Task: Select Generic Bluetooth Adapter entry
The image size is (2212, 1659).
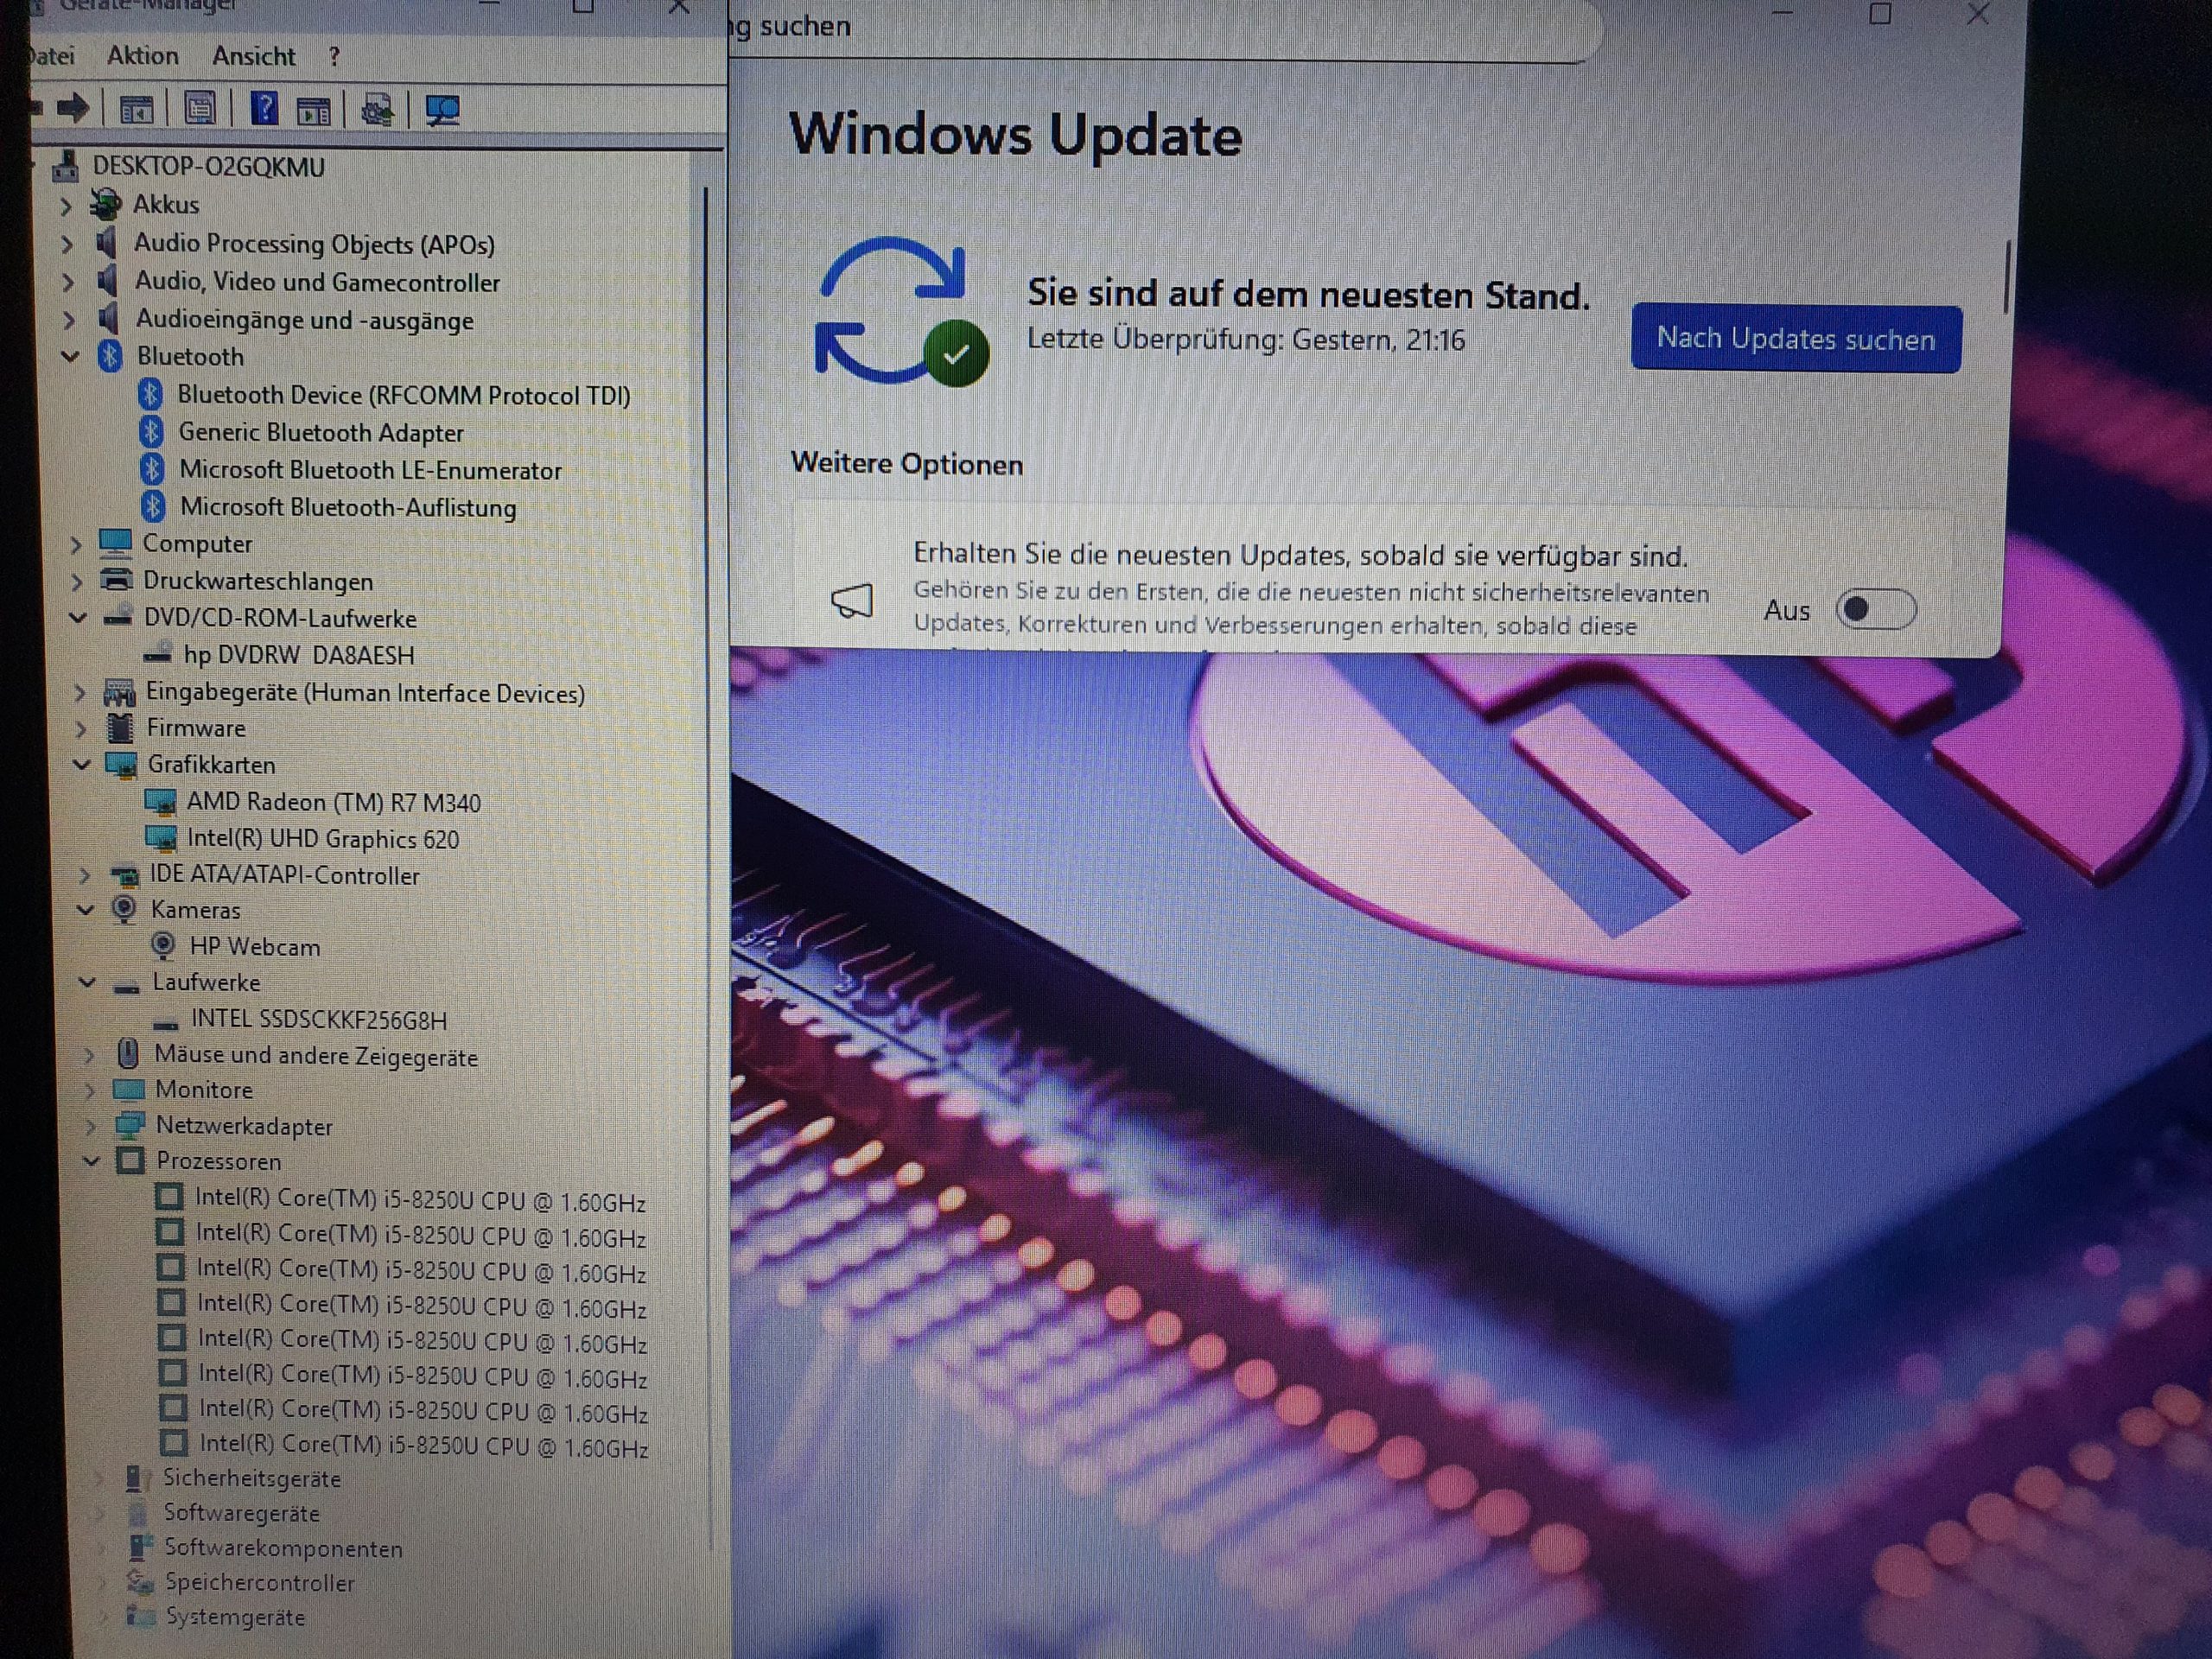Action: click(x=320, y=432)
